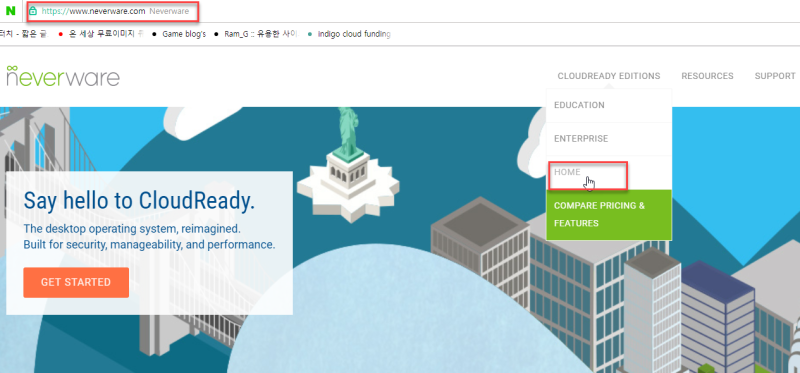Click the orange Get Started button
The image size is (800, 373).
tap(76, 282)
